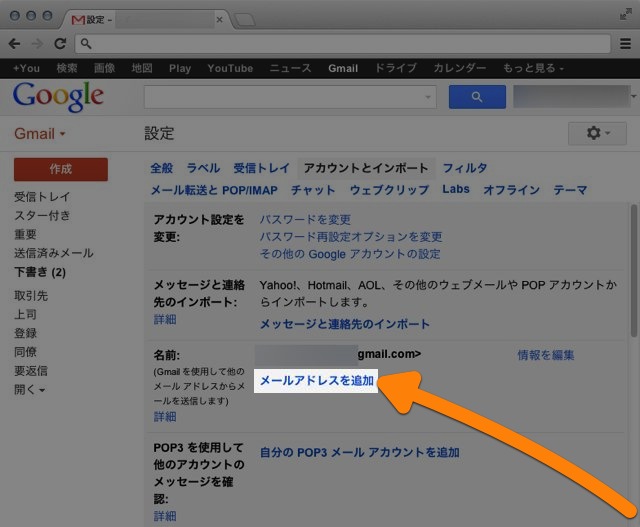Click the blue Google search button
The width and height of the screenshot is (640, 527).
point(477,97)
